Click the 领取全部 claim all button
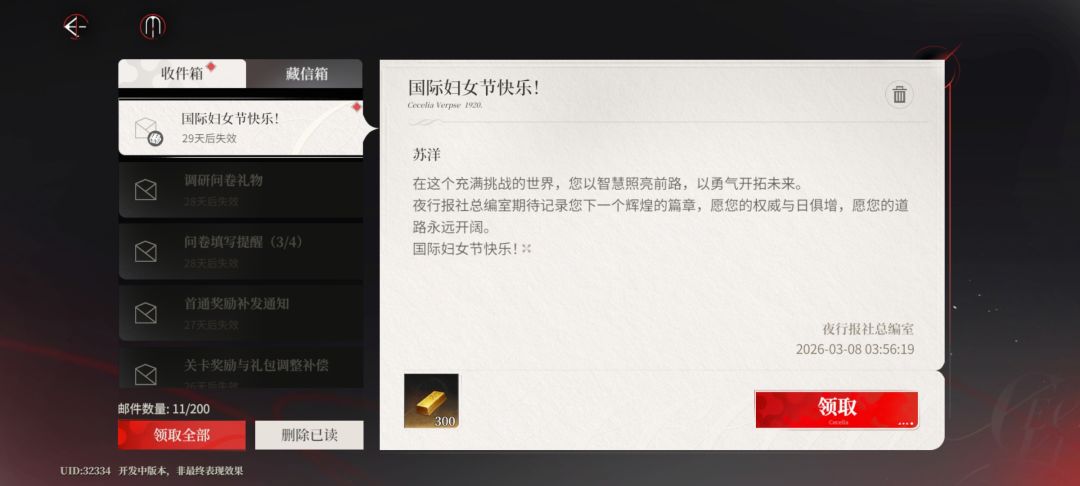 tap(182, 435)
